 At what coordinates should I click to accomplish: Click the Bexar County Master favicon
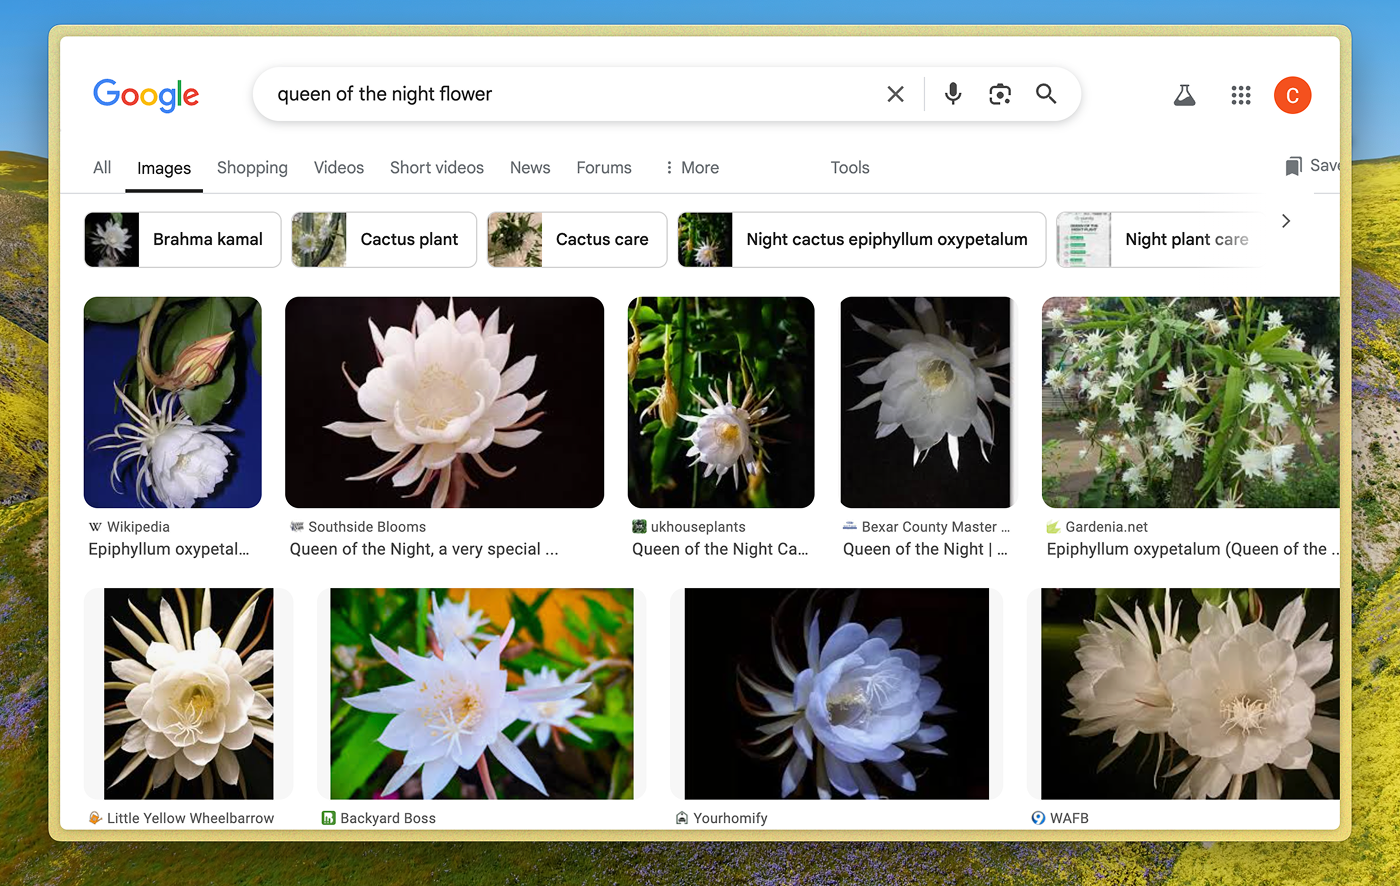tap(850, 527)
